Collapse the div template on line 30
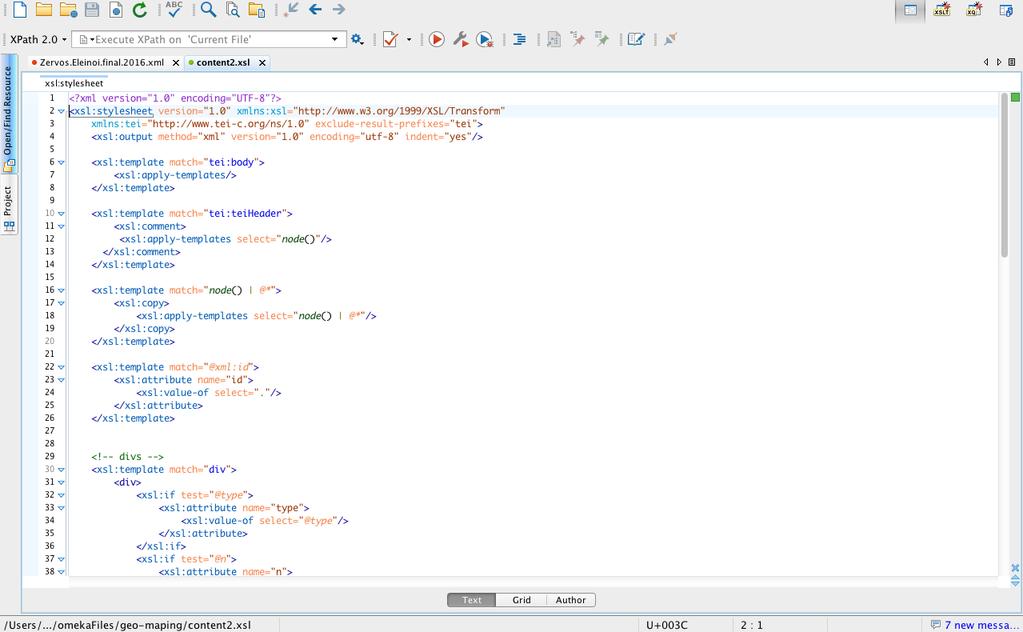Viewport: 1023px width, 632px height. (61, 470)
